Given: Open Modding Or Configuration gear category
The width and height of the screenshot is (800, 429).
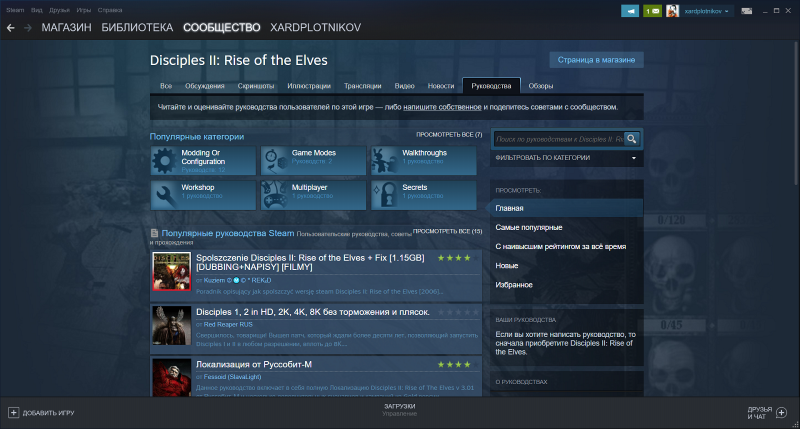Looking at the screenshot, I should pyautogui.click(x=203, y=161).
